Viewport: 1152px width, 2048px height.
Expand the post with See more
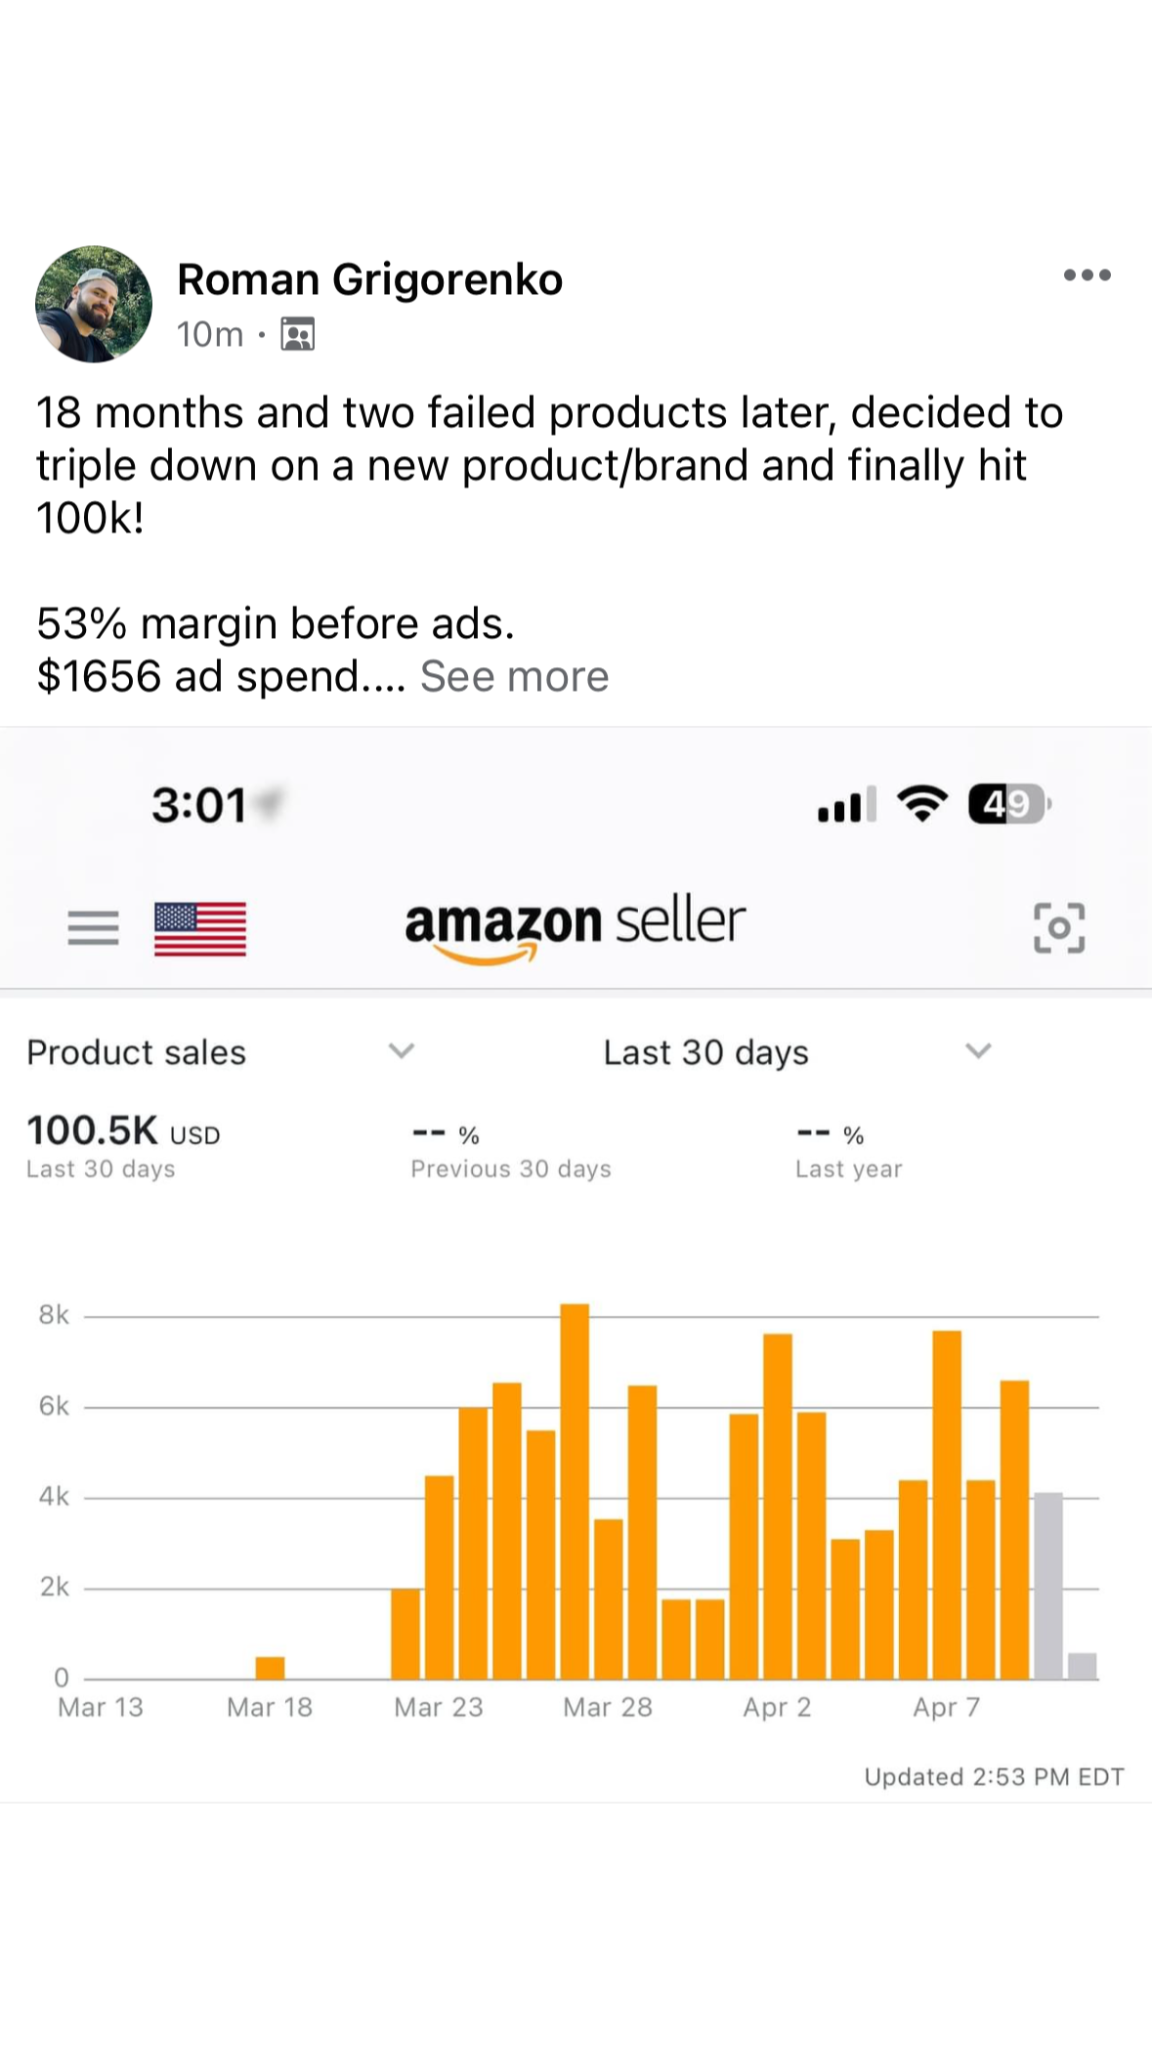pyautogui.click(x=514, y=677)
